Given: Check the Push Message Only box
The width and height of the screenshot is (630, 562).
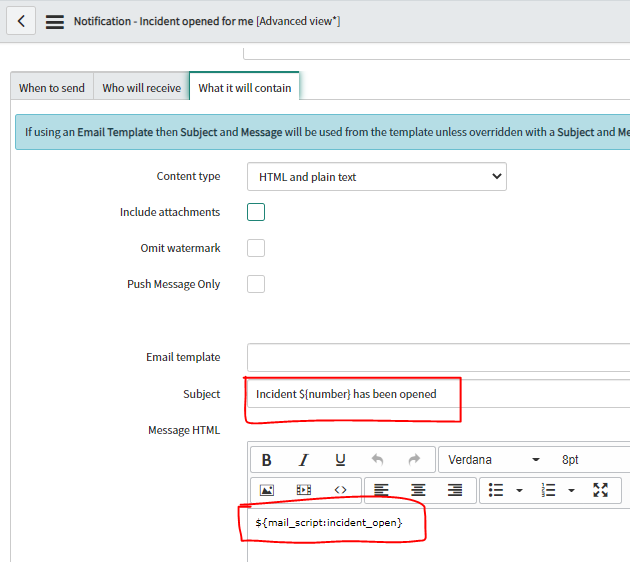Looking at the screenshot, I should (x=256, y=284).
